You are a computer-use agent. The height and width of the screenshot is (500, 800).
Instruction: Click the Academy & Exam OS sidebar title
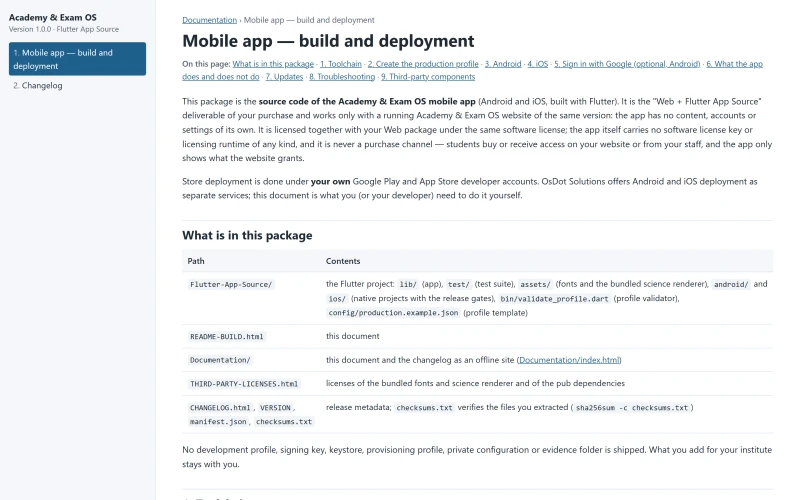(x=53, y=17)
